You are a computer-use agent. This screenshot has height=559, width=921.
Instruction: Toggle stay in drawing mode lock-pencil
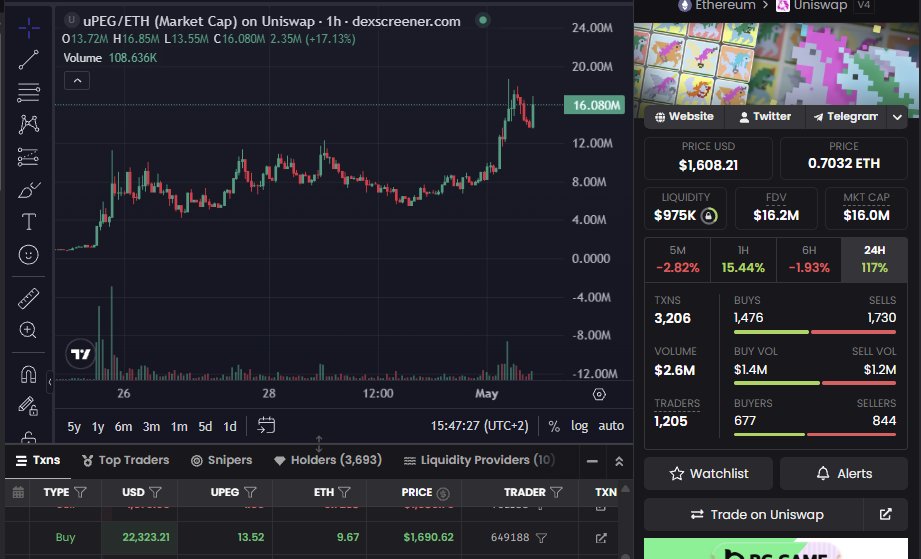(28, 406)
